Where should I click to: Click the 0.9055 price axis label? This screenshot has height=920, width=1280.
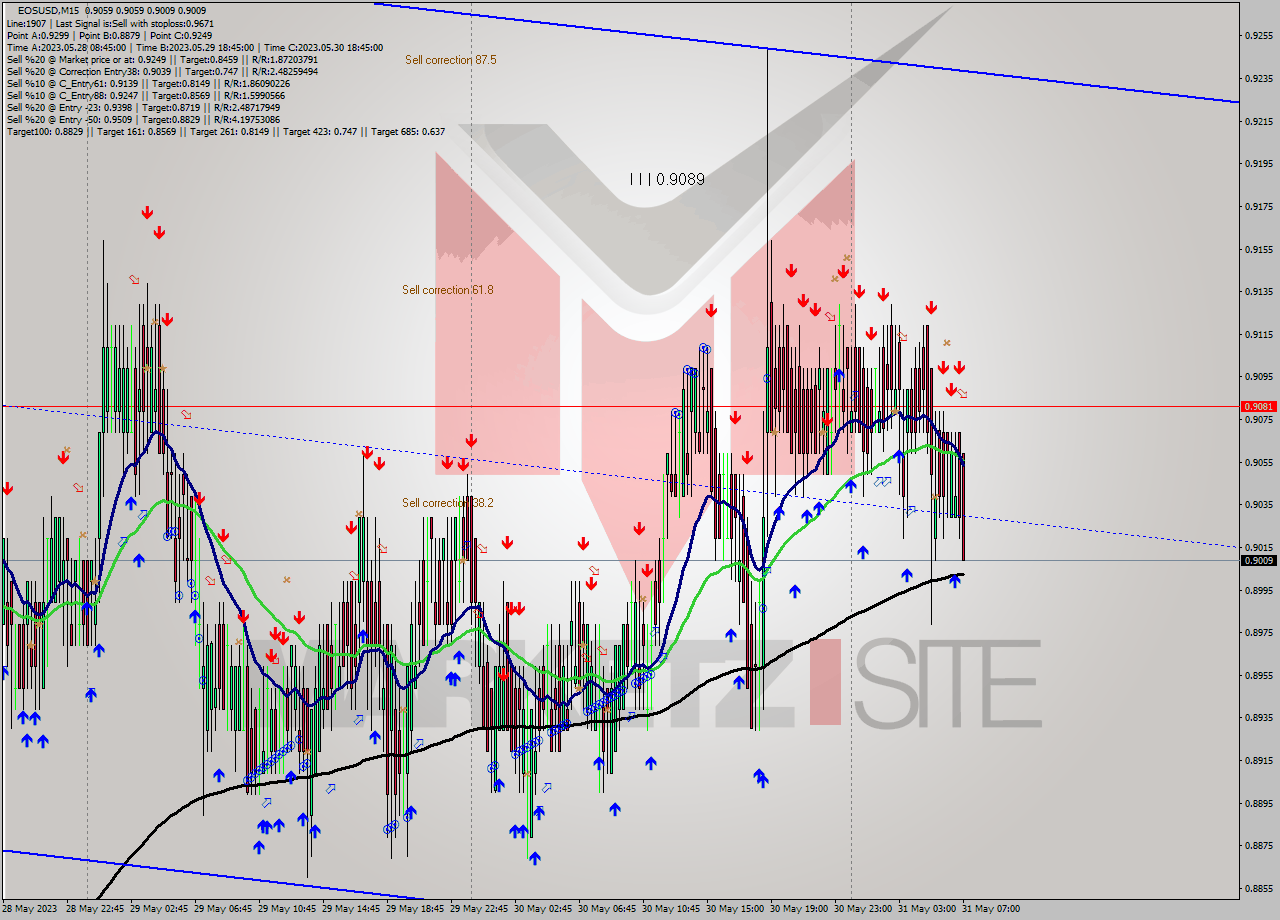[1257, 462]
